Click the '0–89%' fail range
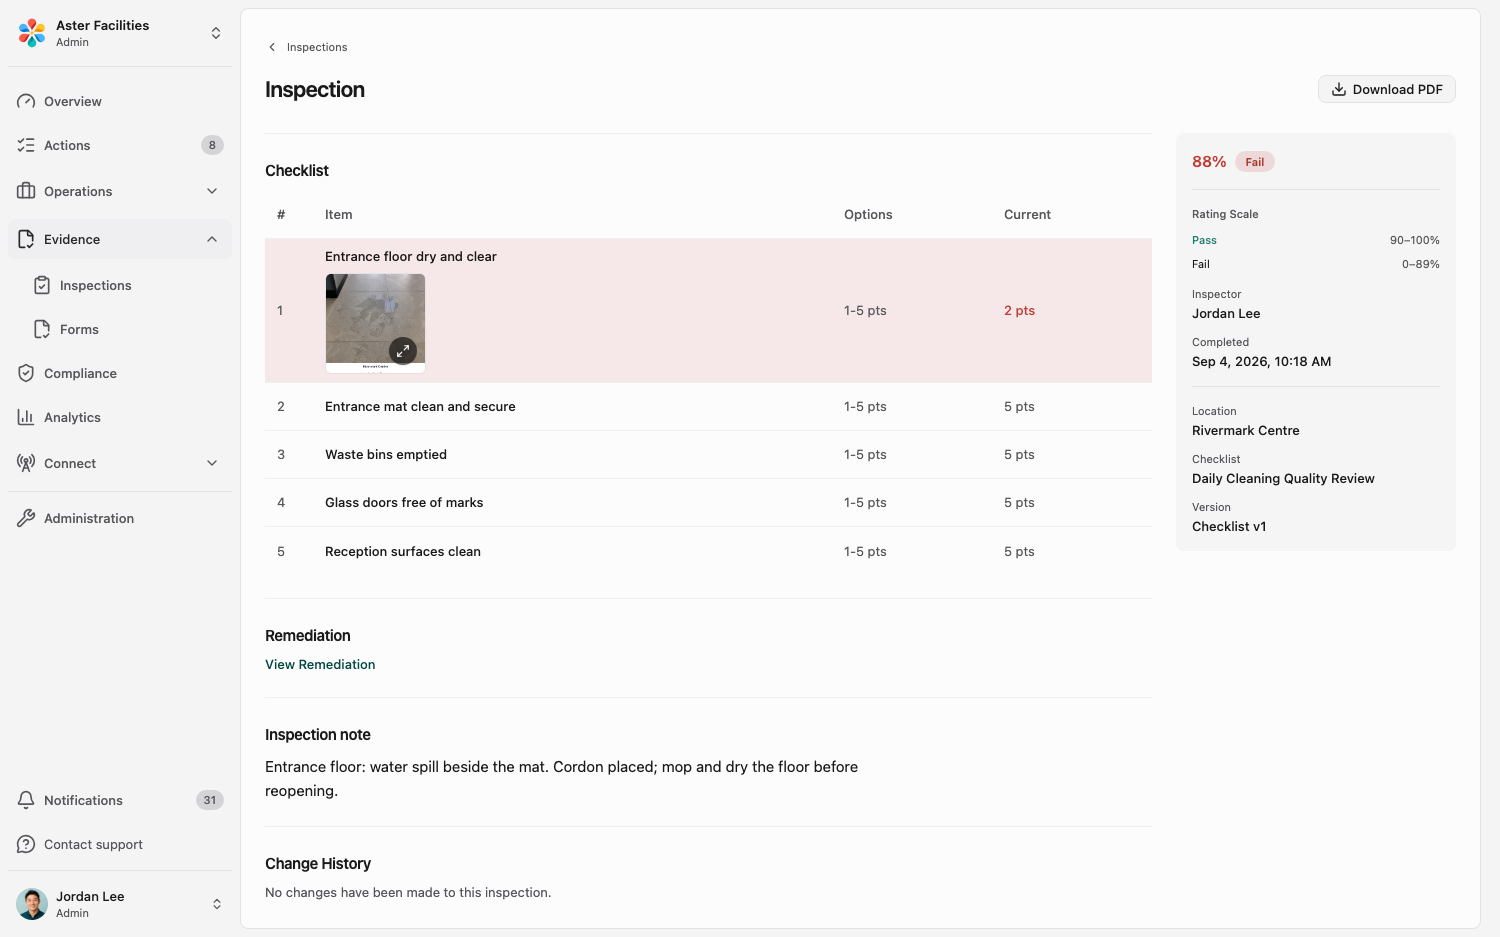This screenshot has width=1500, height=937. pos(1420,264)
